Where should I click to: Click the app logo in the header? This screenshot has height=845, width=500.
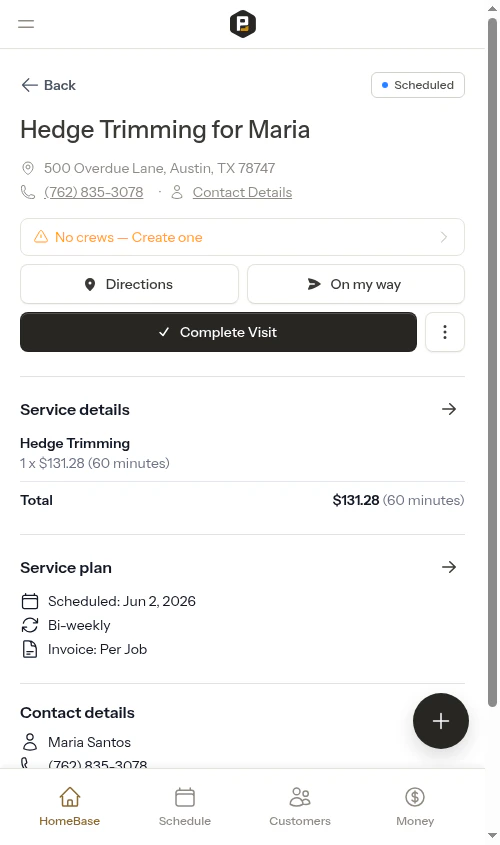(242, 24)
